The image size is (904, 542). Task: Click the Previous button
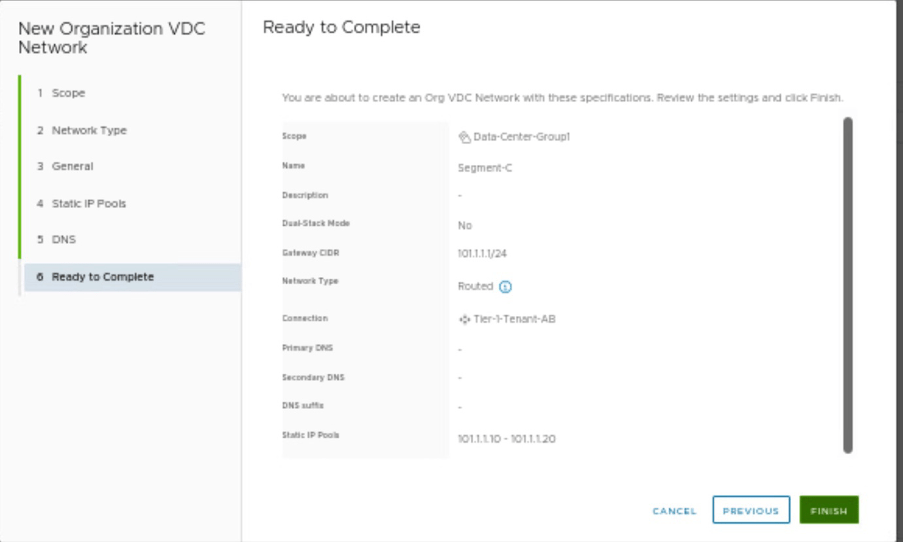pyautogui.click(x=751, y=510)
